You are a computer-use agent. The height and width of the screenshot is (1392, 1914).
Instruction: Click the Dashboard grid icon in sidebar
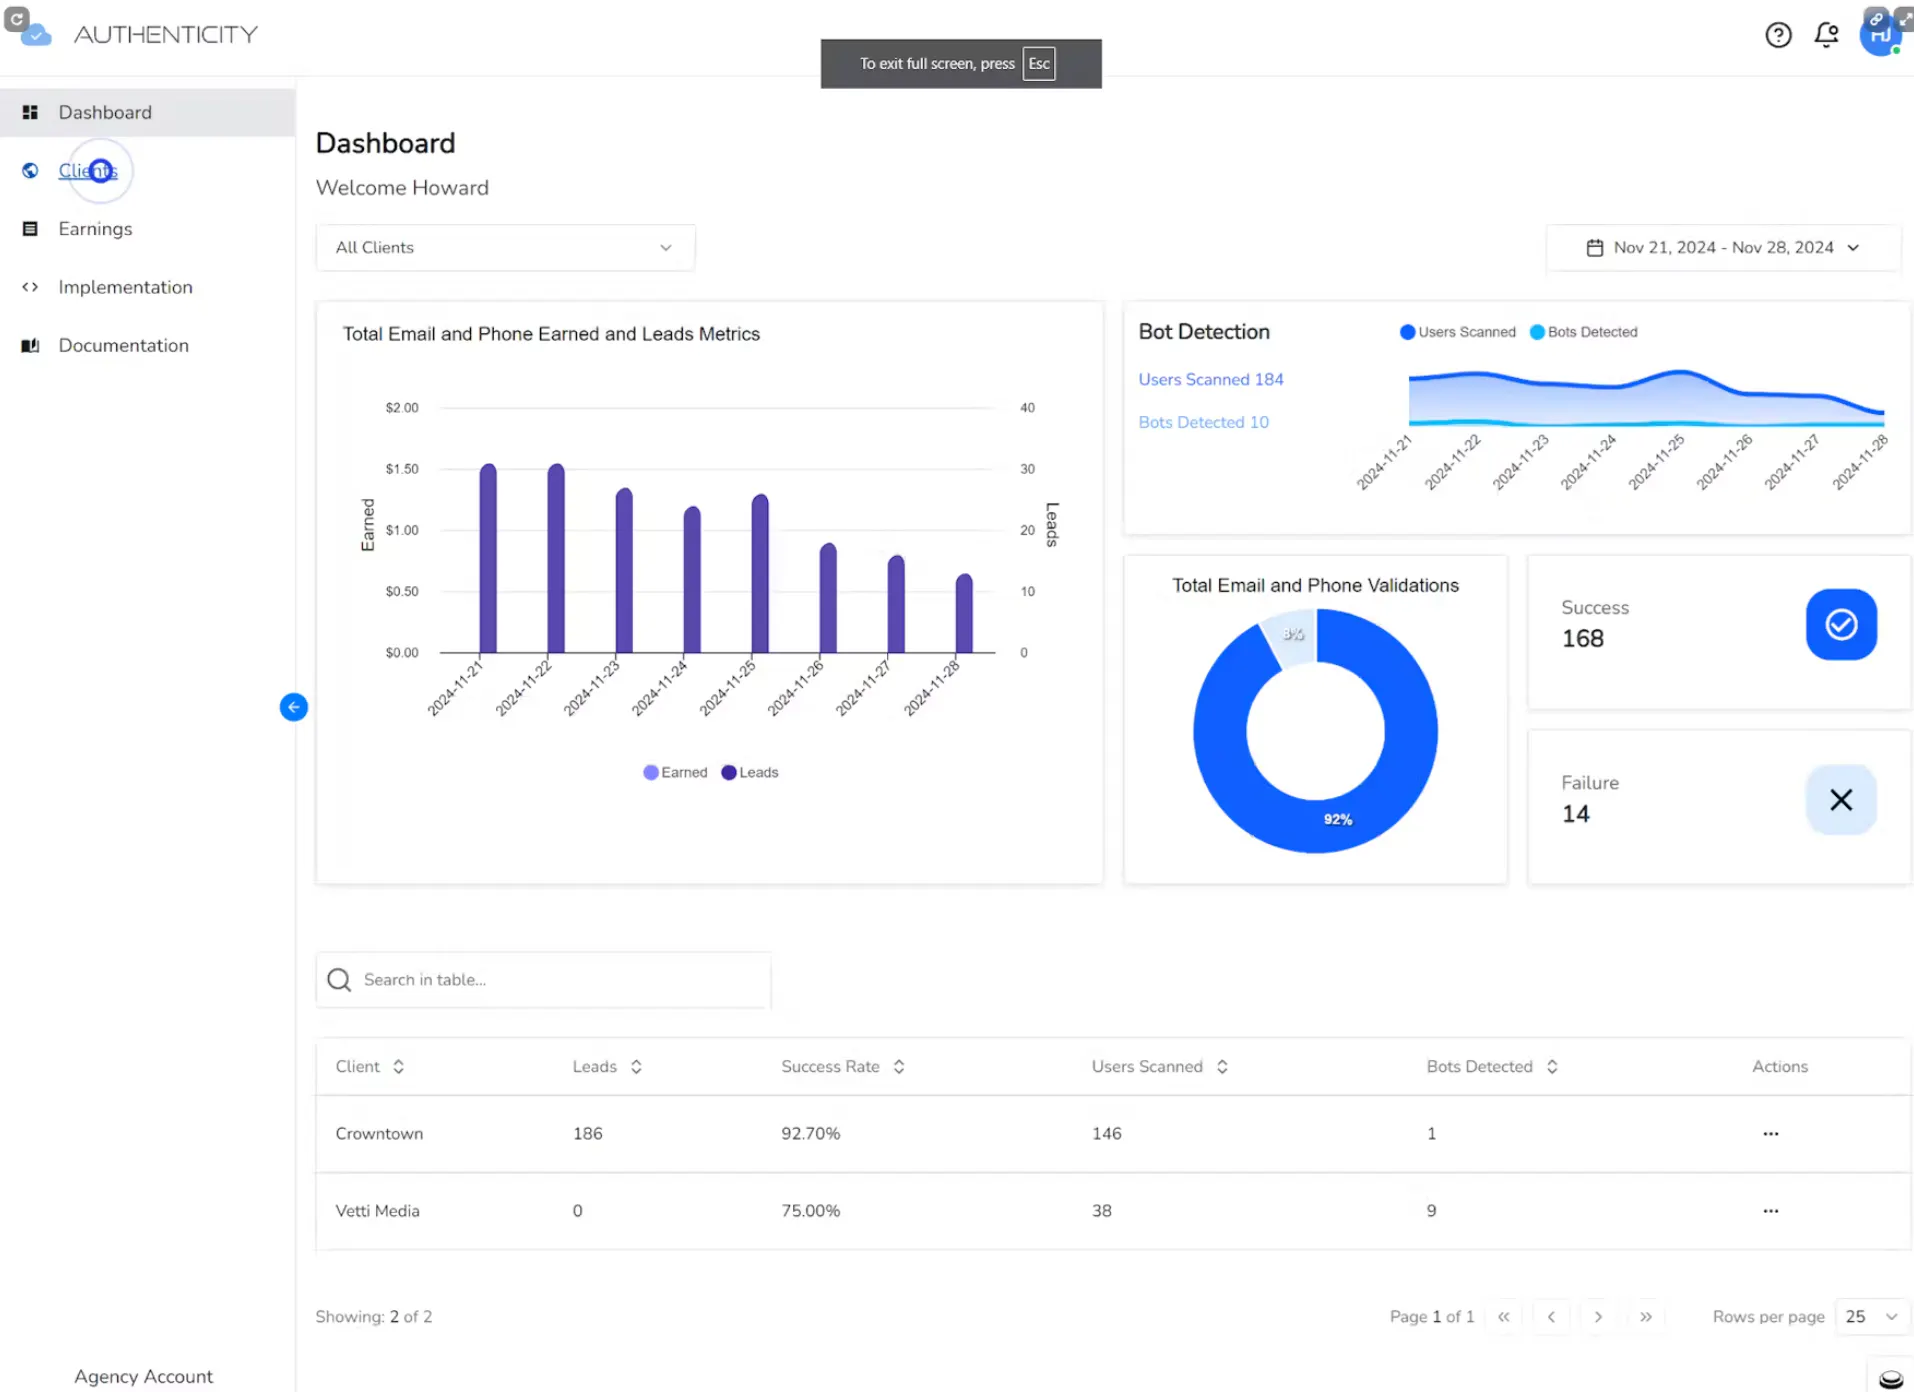[x=30, y=112]
